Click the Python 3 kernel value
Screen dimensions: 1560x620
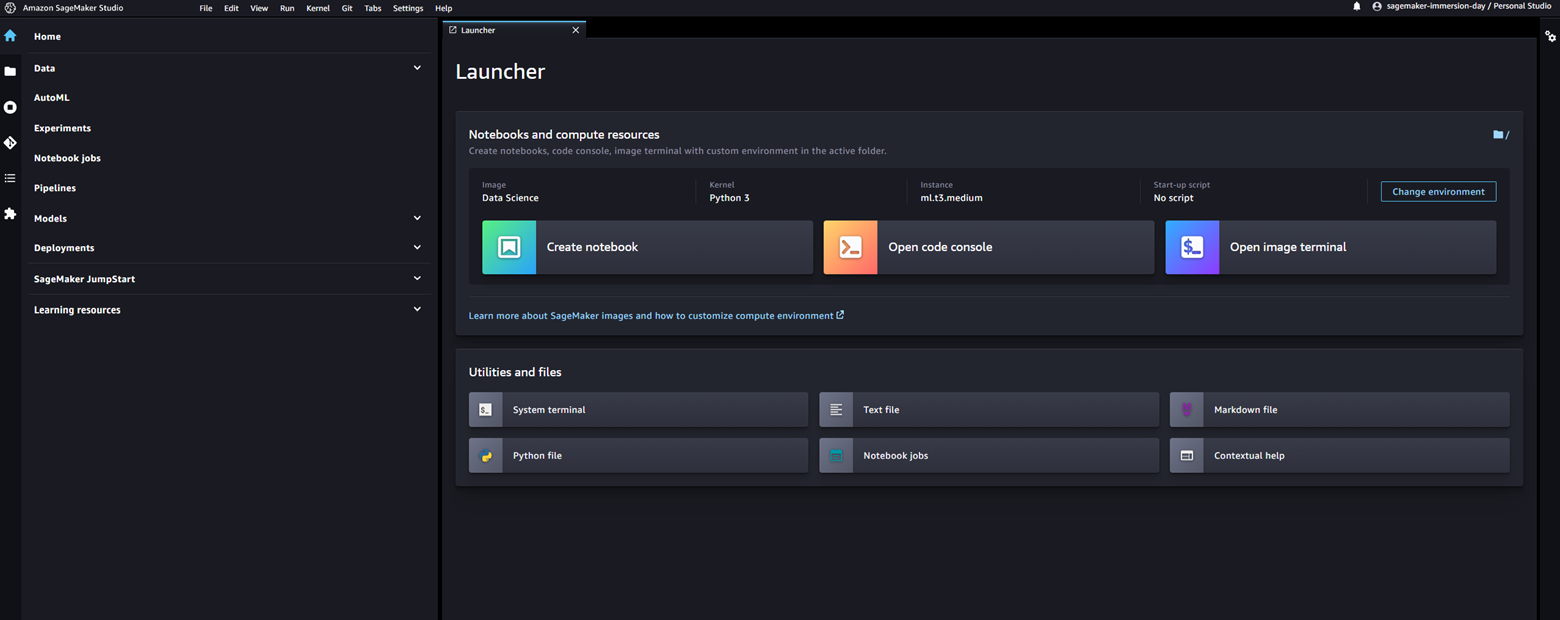tap(729, 198)
